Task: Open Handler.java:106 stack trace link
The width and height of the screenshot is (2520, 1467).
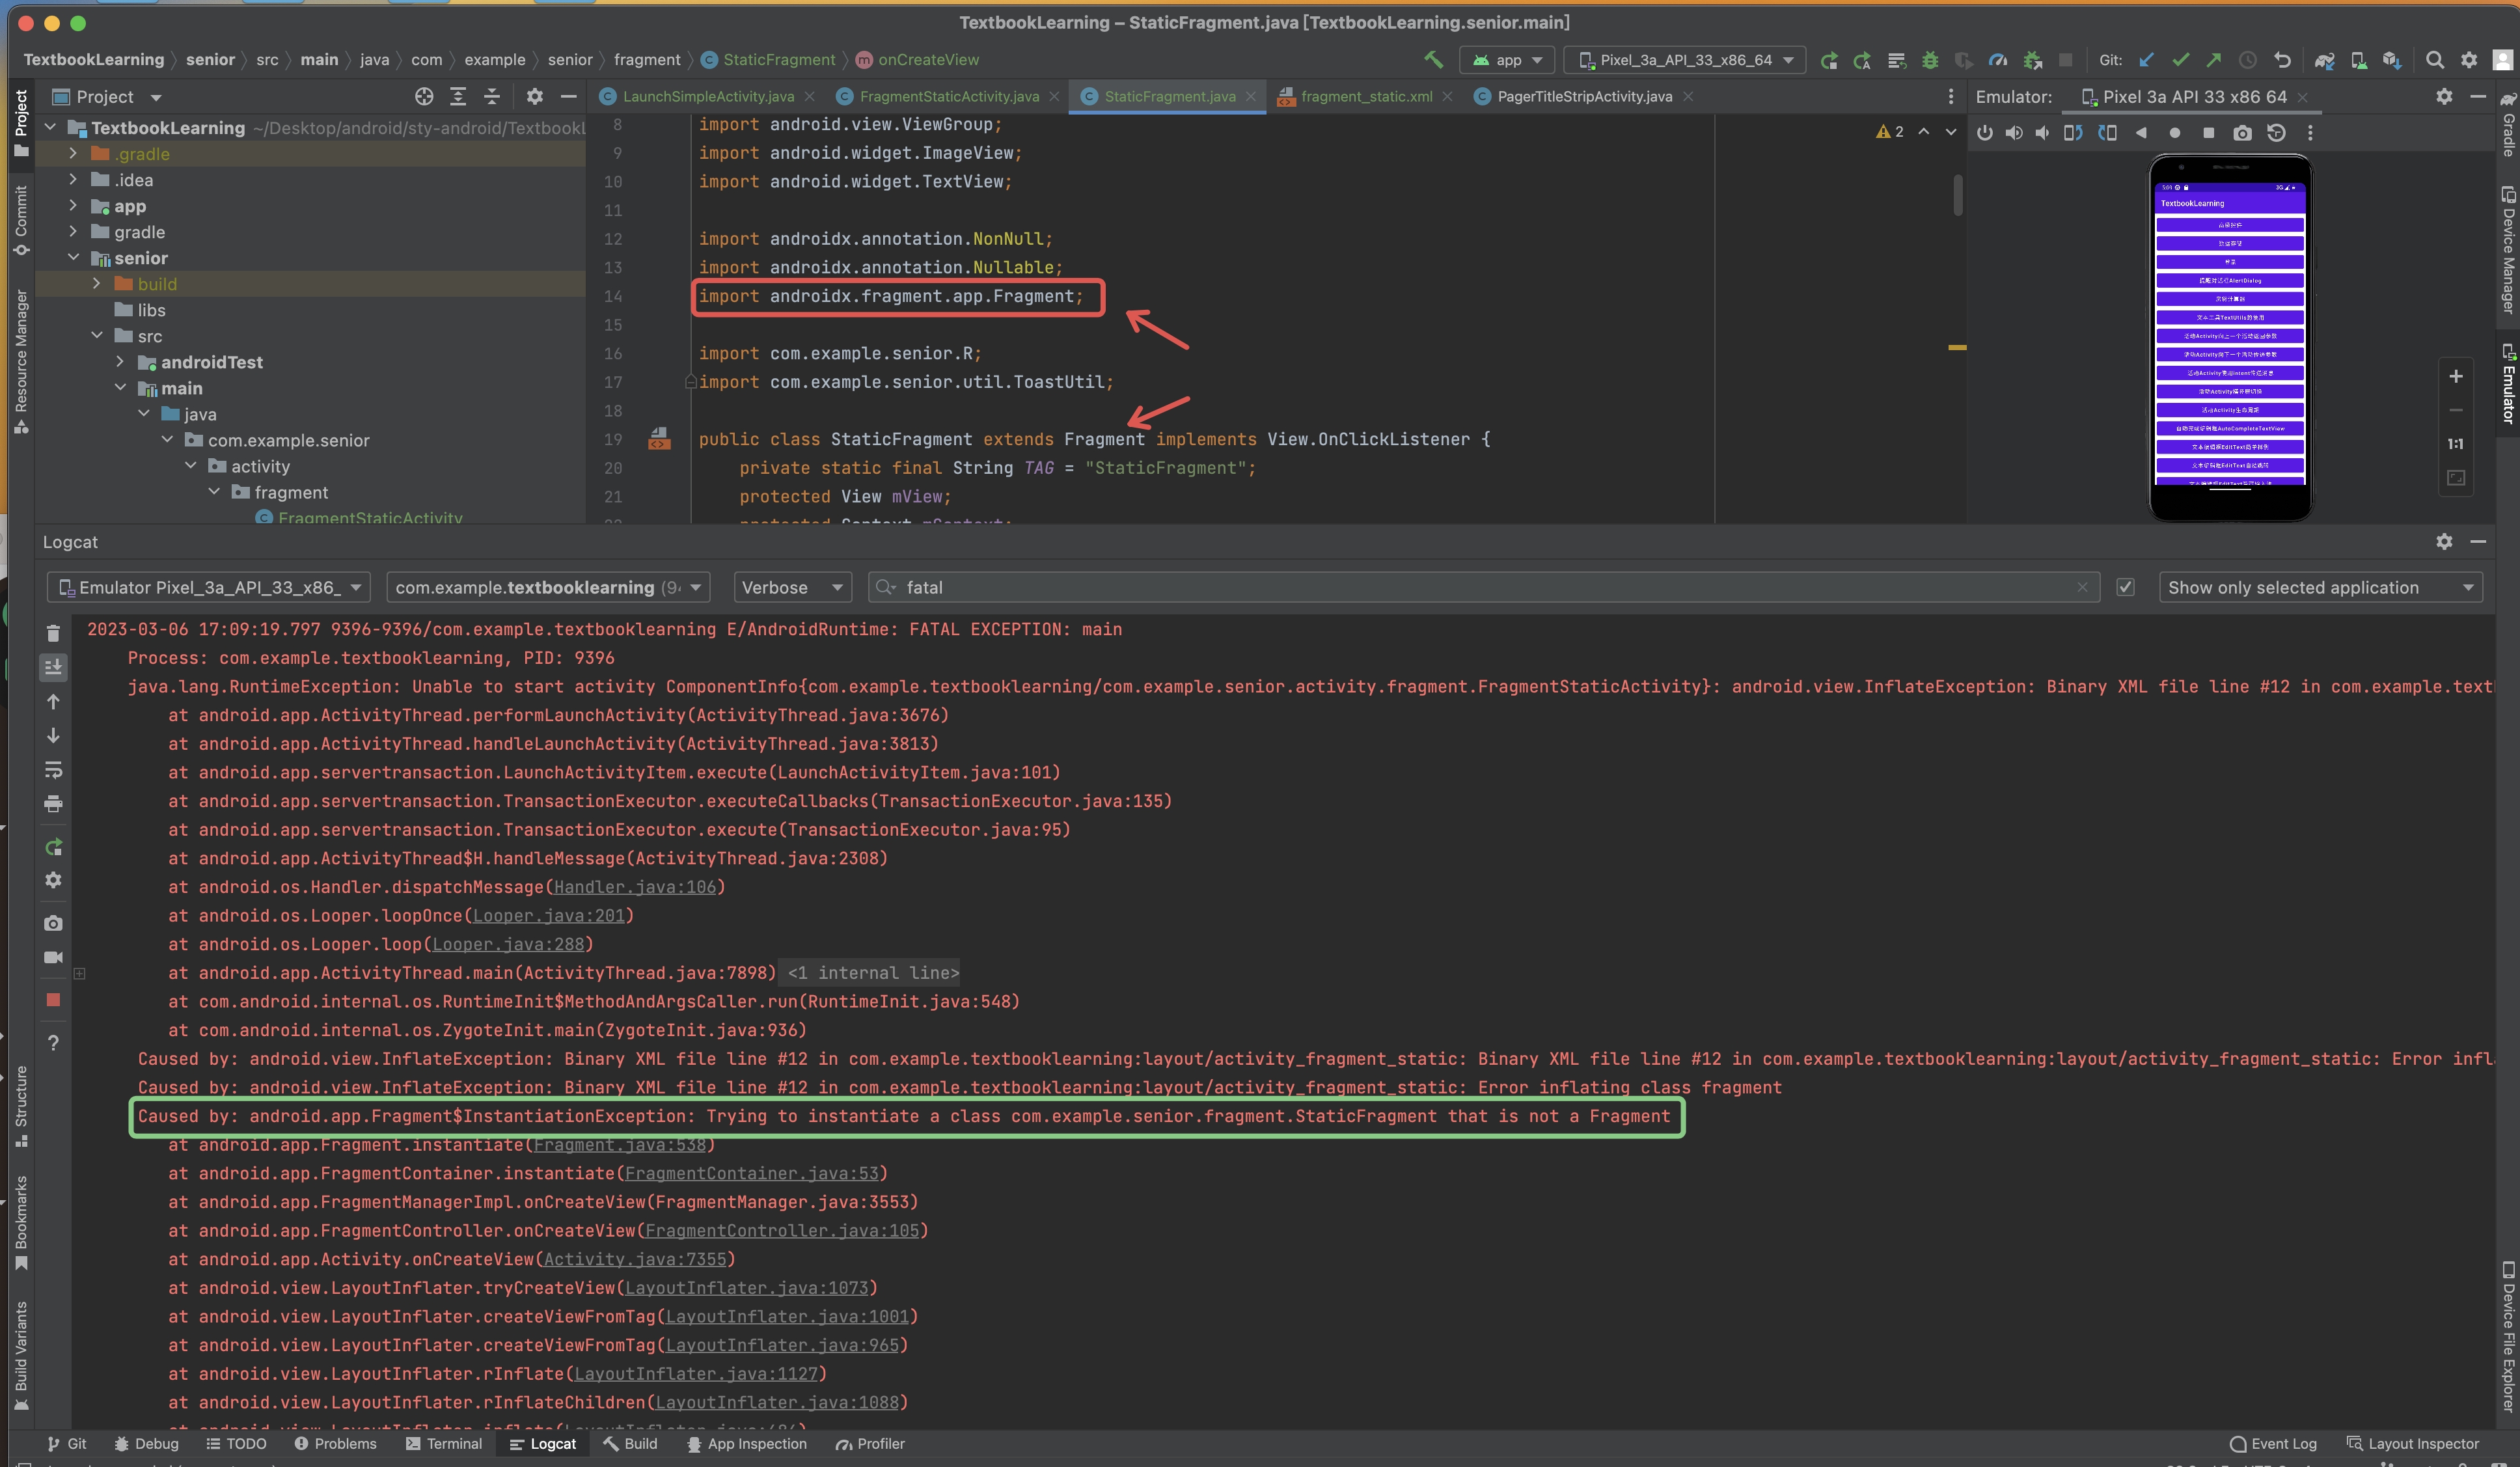Action: (x=635, y=887)
